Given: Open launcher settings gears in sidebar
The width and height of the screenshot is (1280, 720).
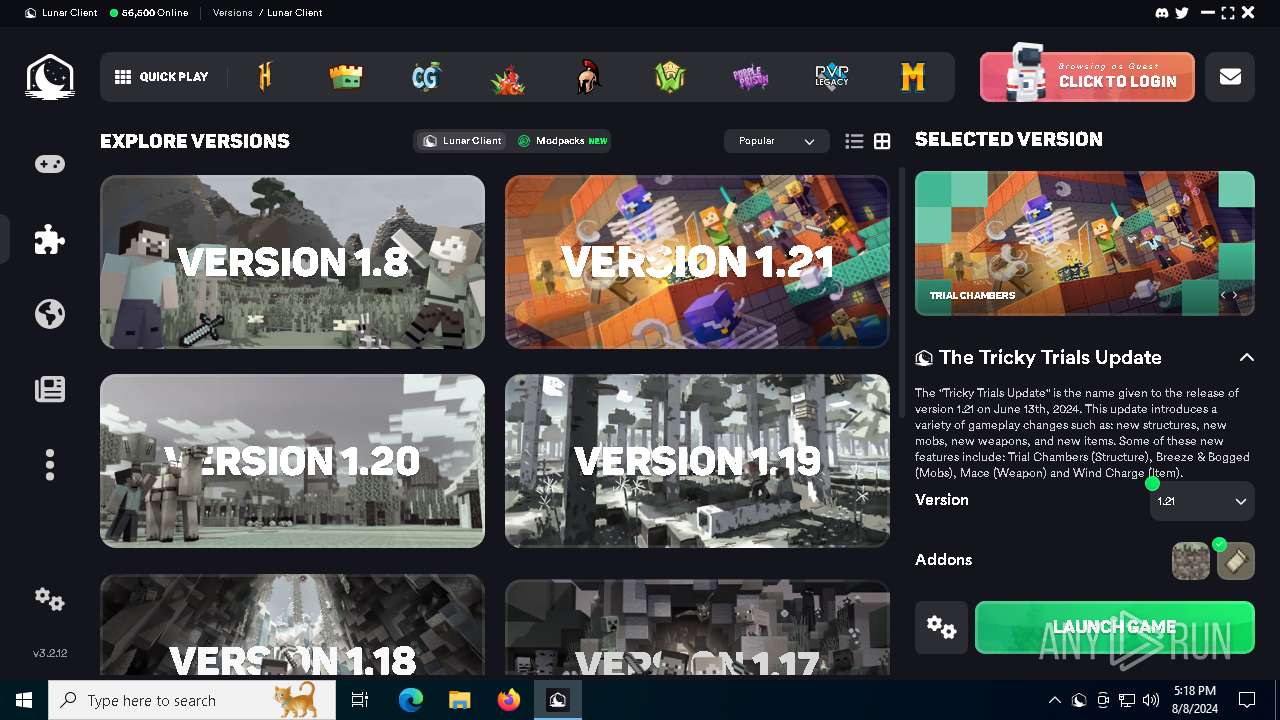Looking at the screenshot, I should click(50, 599).
